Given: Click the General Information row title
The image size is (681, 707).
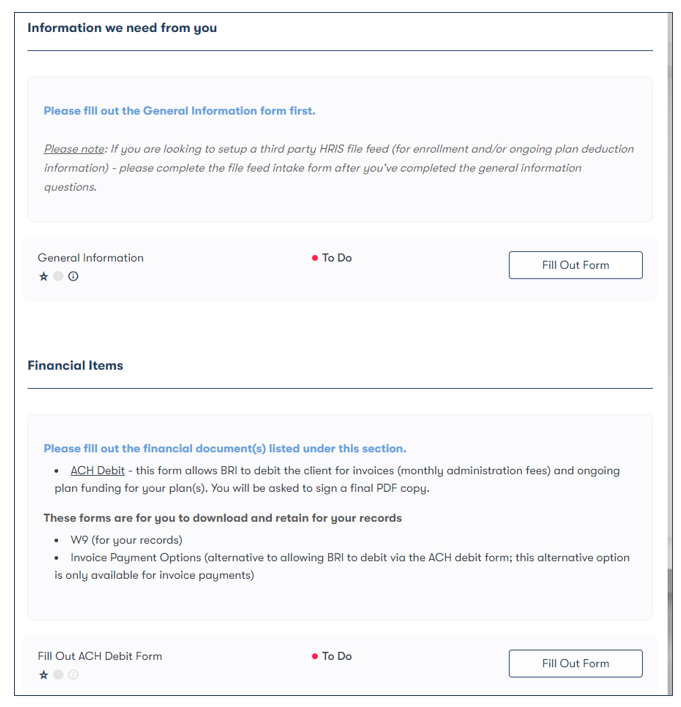Looking at the screenshot, I should [91, 258].
